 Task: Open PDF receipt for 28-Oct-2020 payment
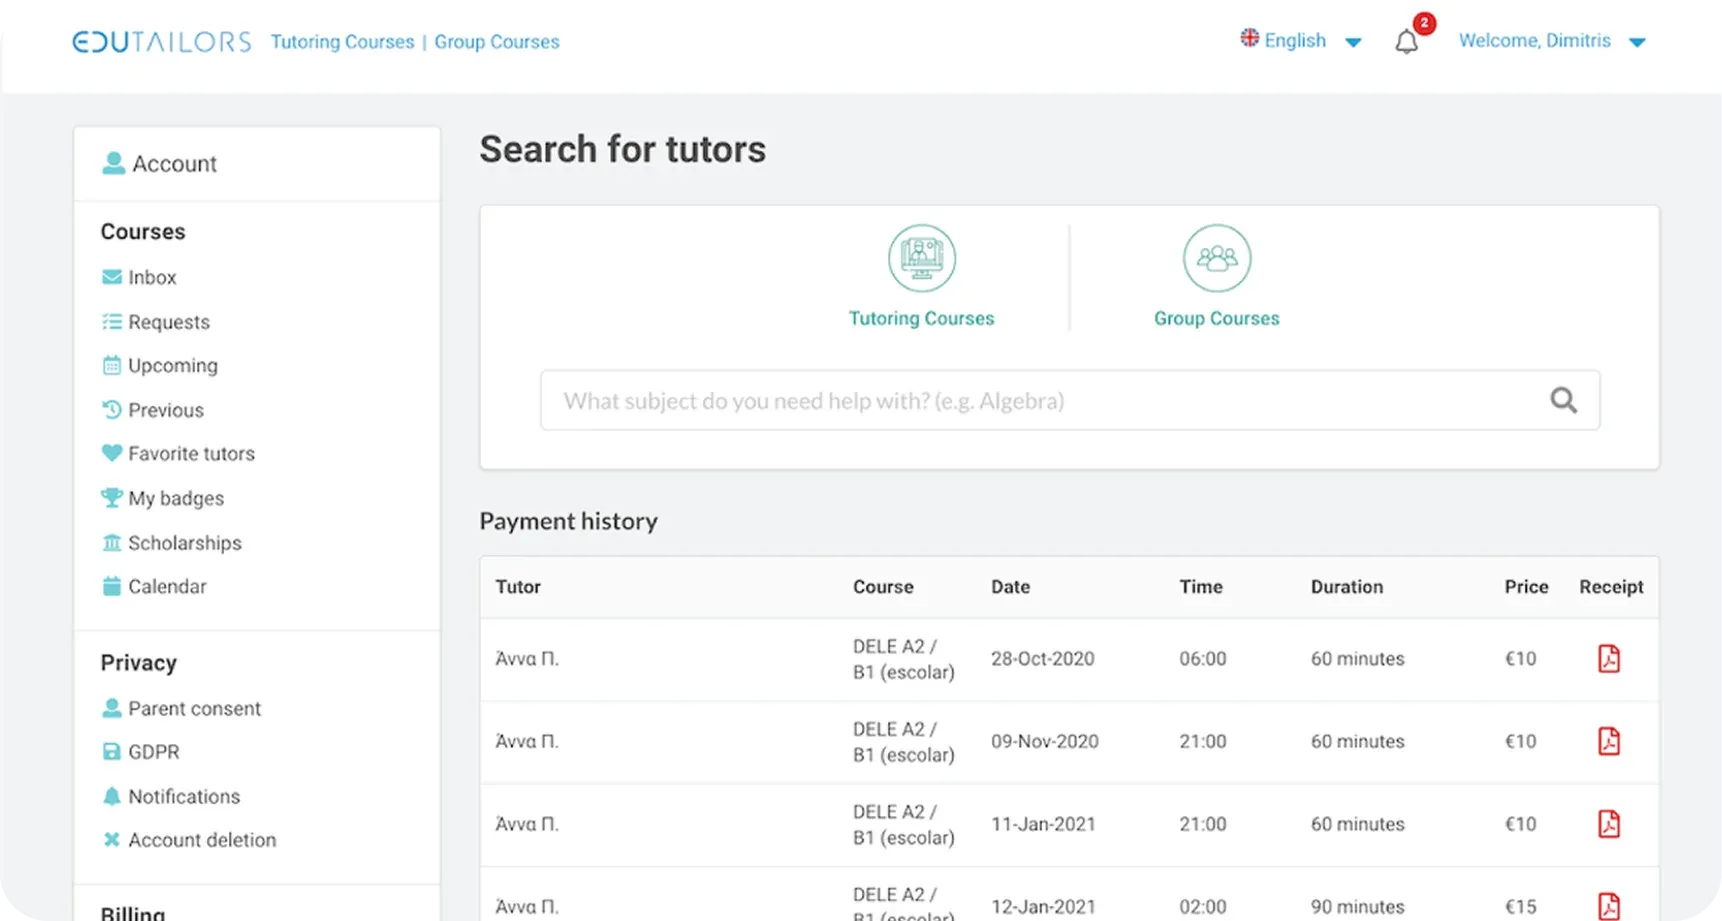coord(1608,659)
